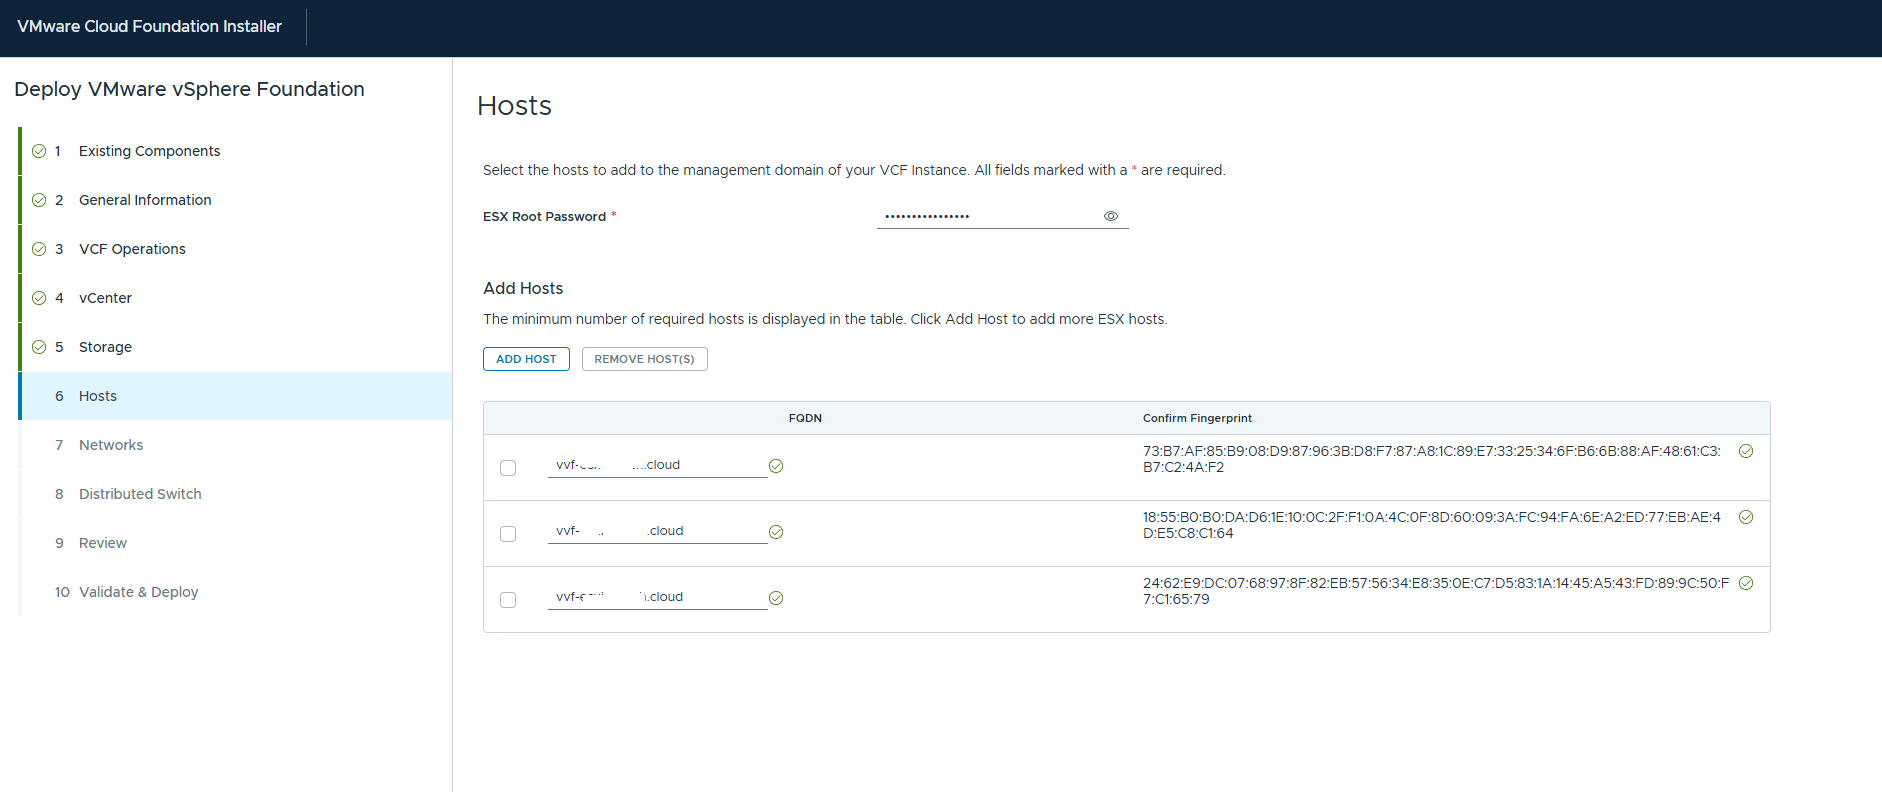Focus the ESX Root Password field
The width and height of the screenshot is (1882, 792).
pyautogui.click(x=988, y=216)
